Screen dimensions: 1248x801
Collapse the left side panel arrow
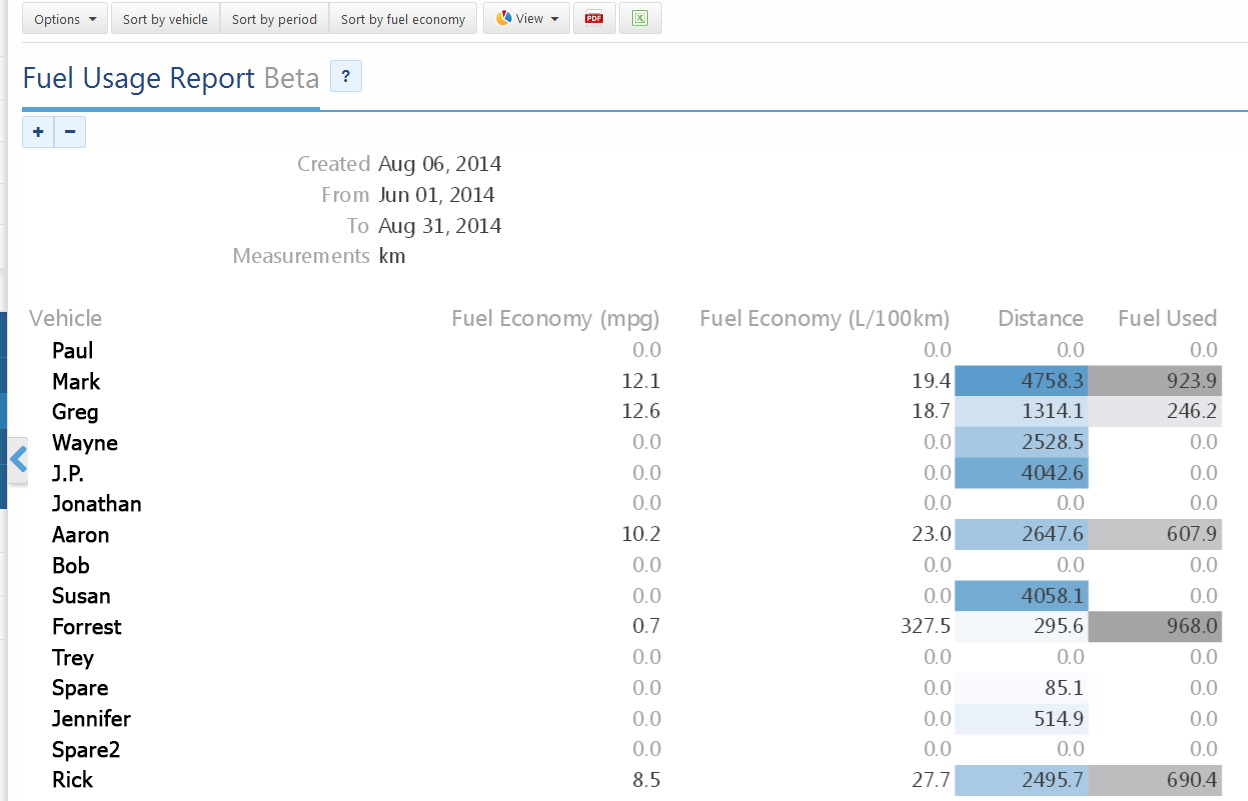tap(18, 459)
